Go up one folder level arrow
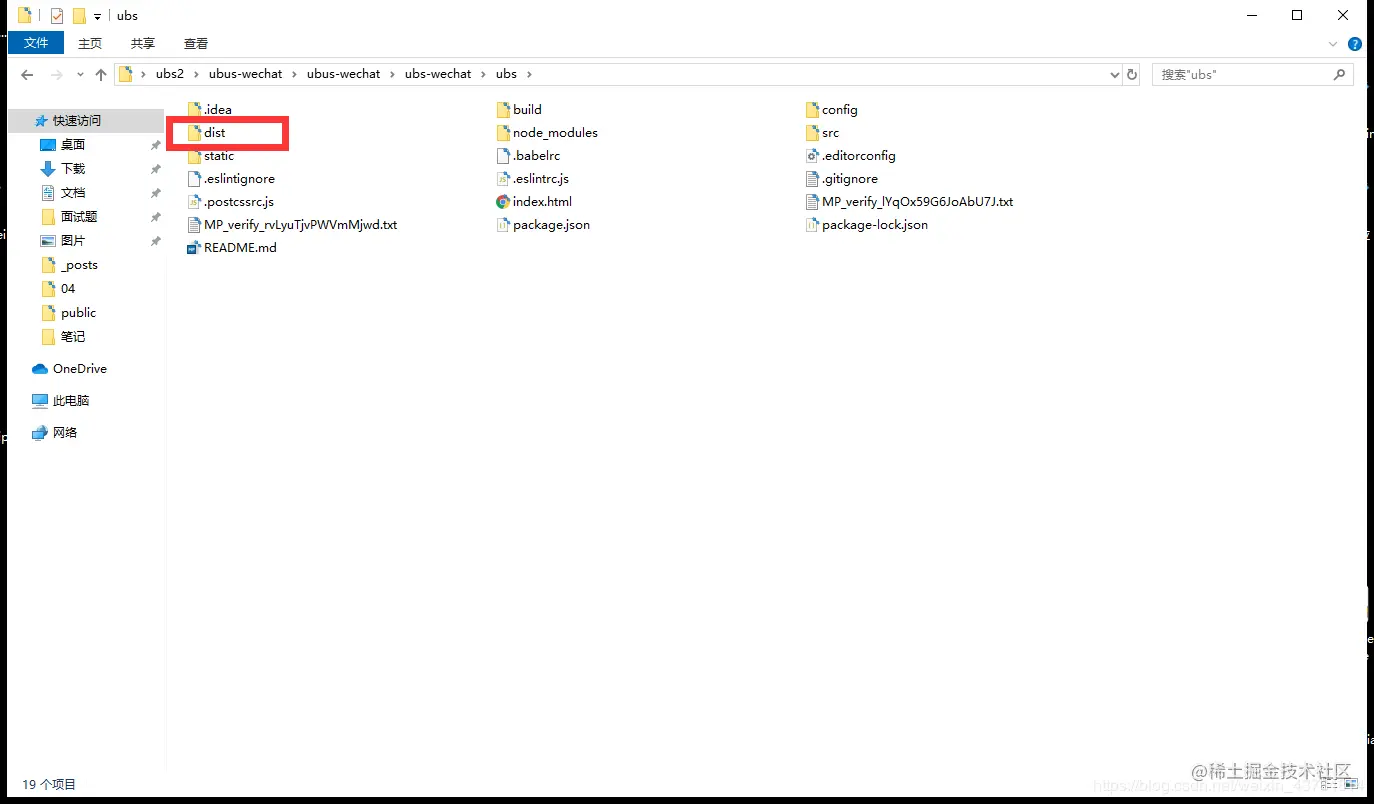1374x804 pixels. [101, 75]
